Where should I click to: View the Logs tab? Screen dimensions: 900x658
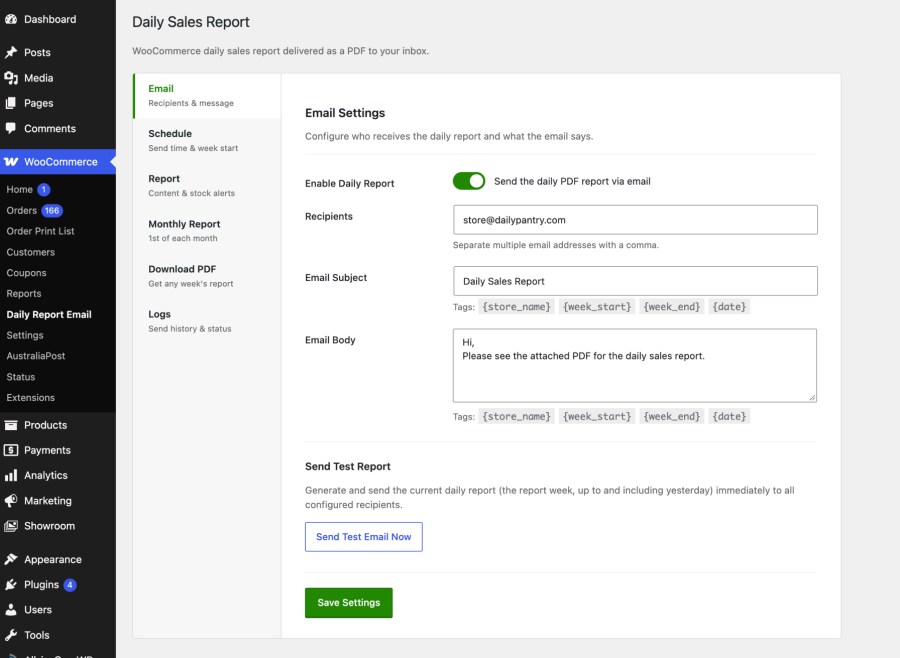pos(207,320)
